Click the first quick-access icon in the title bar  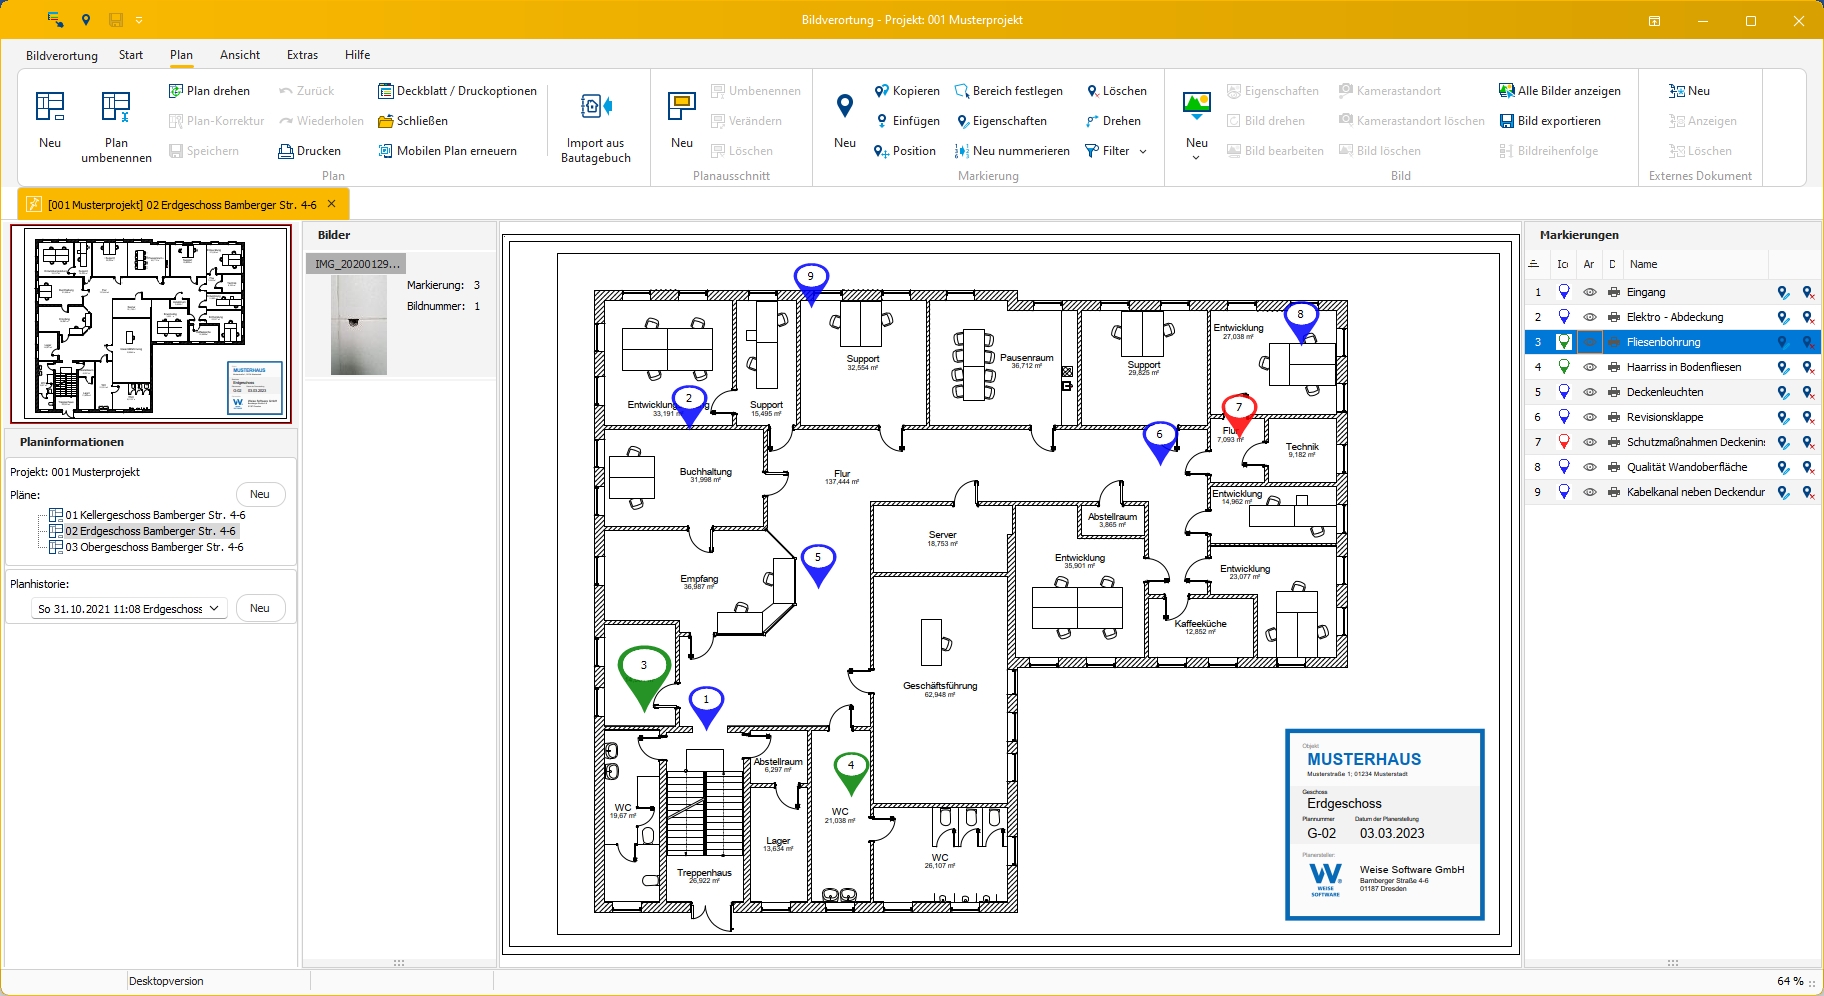(55, 20)
